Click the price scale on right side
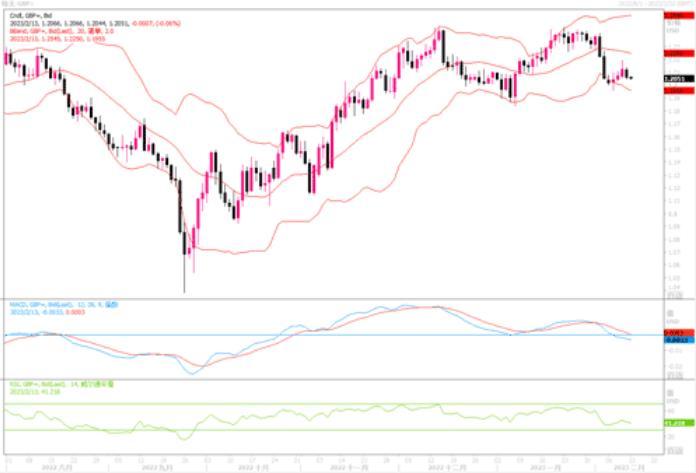The width and height of the screenshot is (696, 473). pyautogui.click(x=674, y=180)
